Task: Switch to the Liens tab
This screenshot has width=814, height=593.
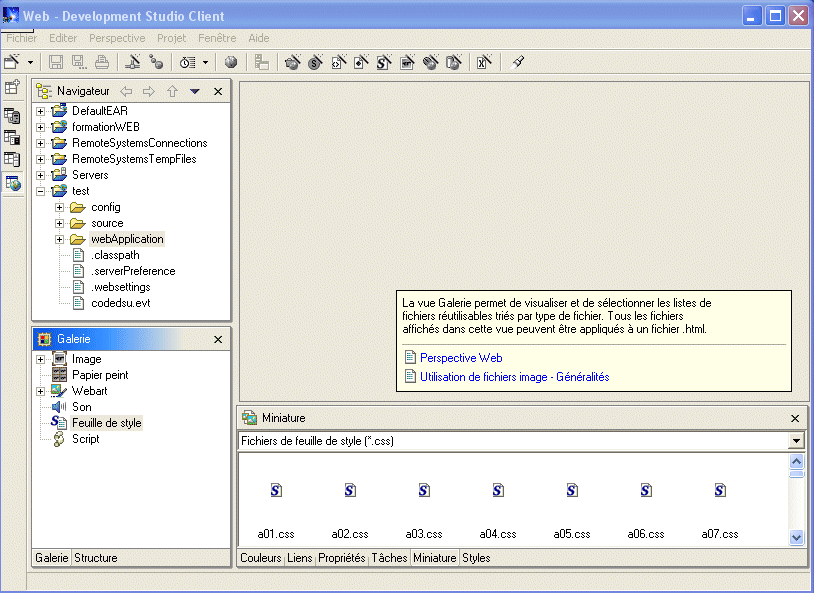Action: coord(300,558)
